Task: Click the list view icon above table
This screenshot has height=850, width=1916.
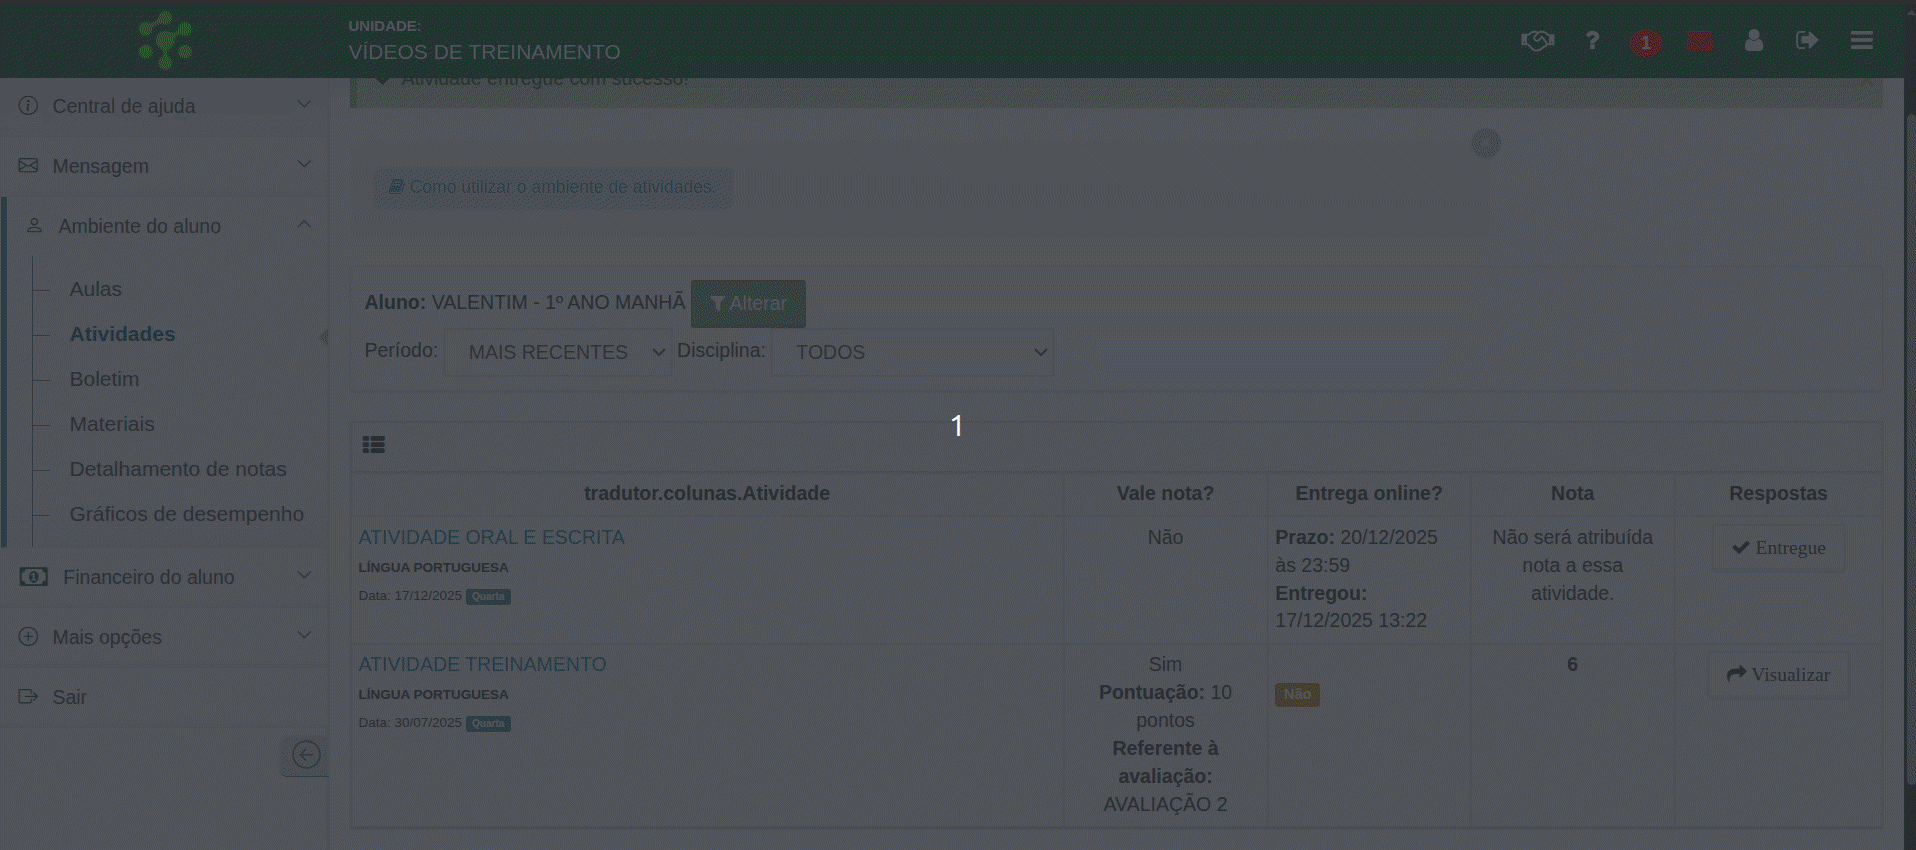Action: 374,445
